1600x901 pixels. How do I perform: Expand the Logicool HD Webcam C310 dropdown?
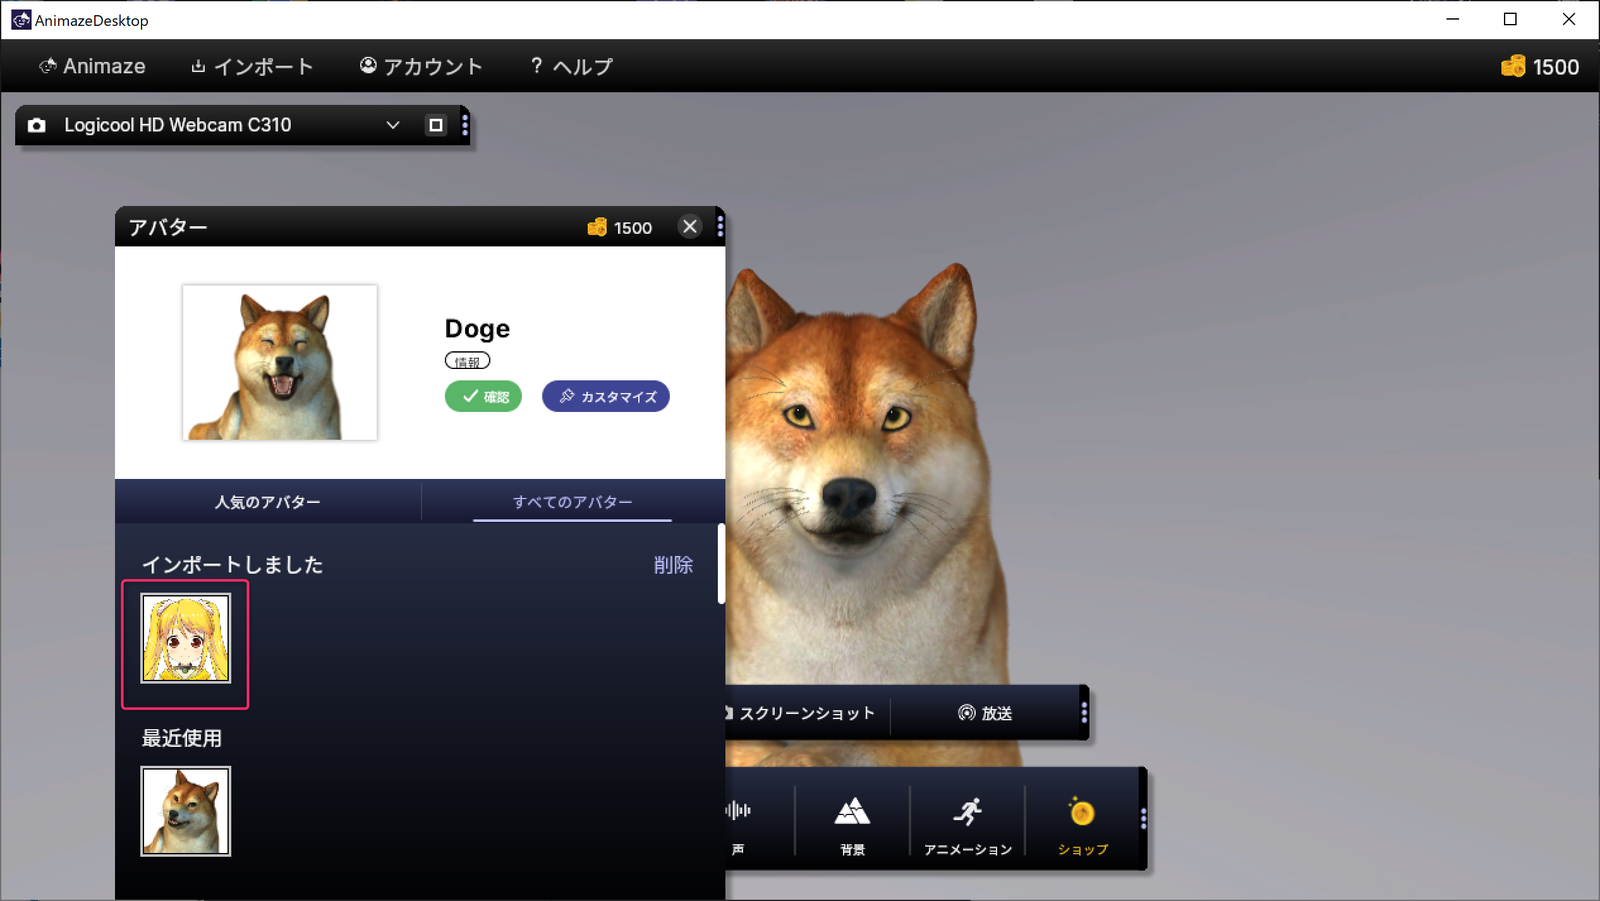coord(393,125)
